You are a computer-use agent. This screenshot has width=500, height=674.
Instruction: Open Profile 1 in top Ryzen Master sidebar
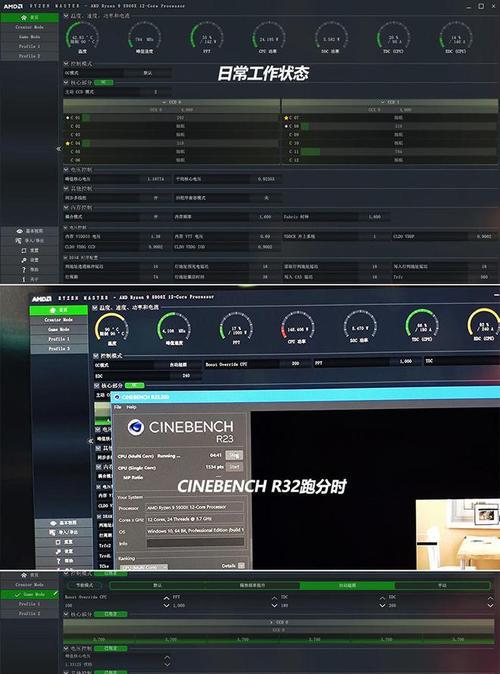pos(29,46)
